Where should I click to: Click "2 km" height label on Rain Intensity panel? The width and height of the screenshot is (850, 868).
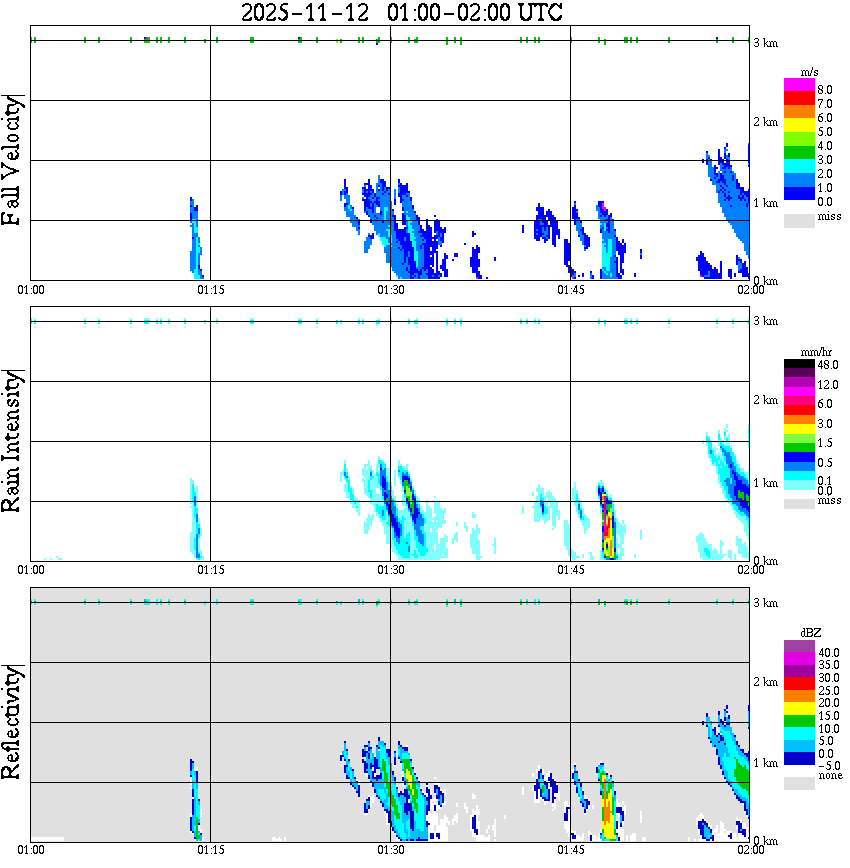coord(765,400)
